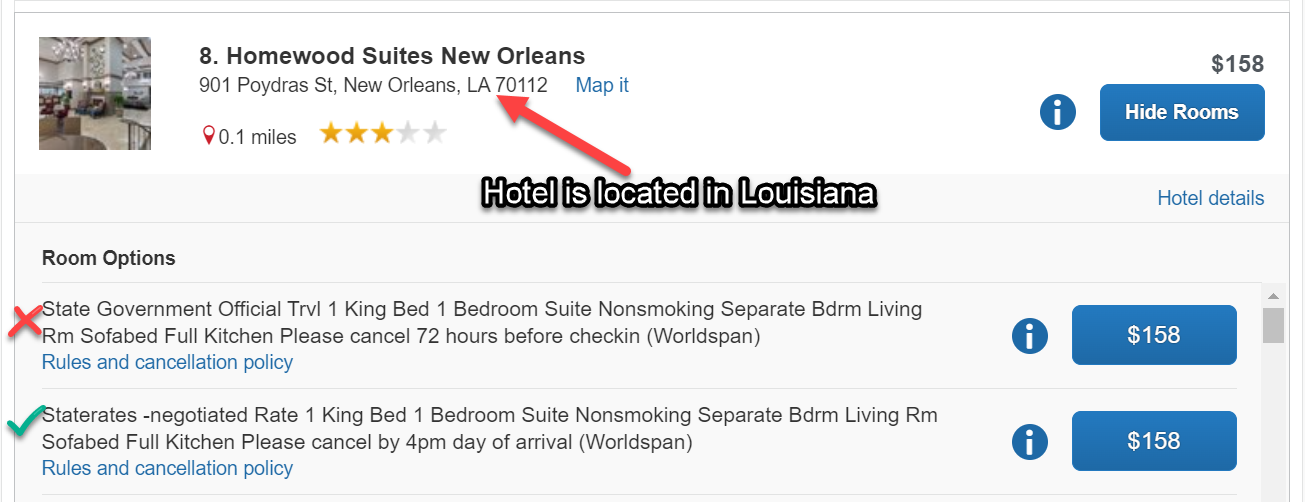
Task: Click the red annotation arrow
Action: pyautogui.click(x=565, y=131)
